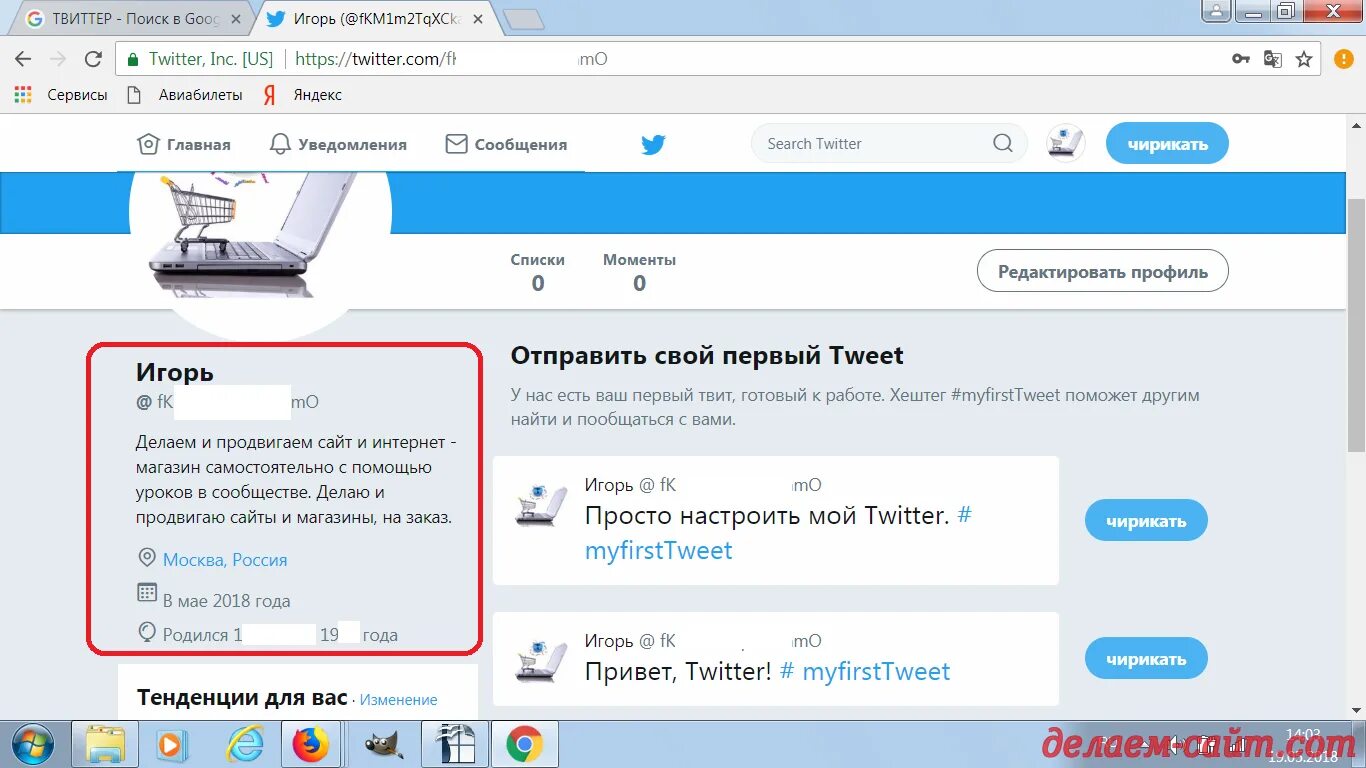Go back with the browser back arrow
Image resolution: width=1366 pixels, height=768 pixels.
23,59
